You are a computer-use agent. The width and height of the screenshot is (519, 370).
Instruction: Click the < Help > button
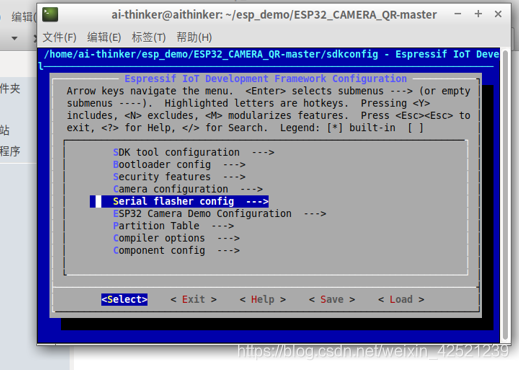point(263,299)
